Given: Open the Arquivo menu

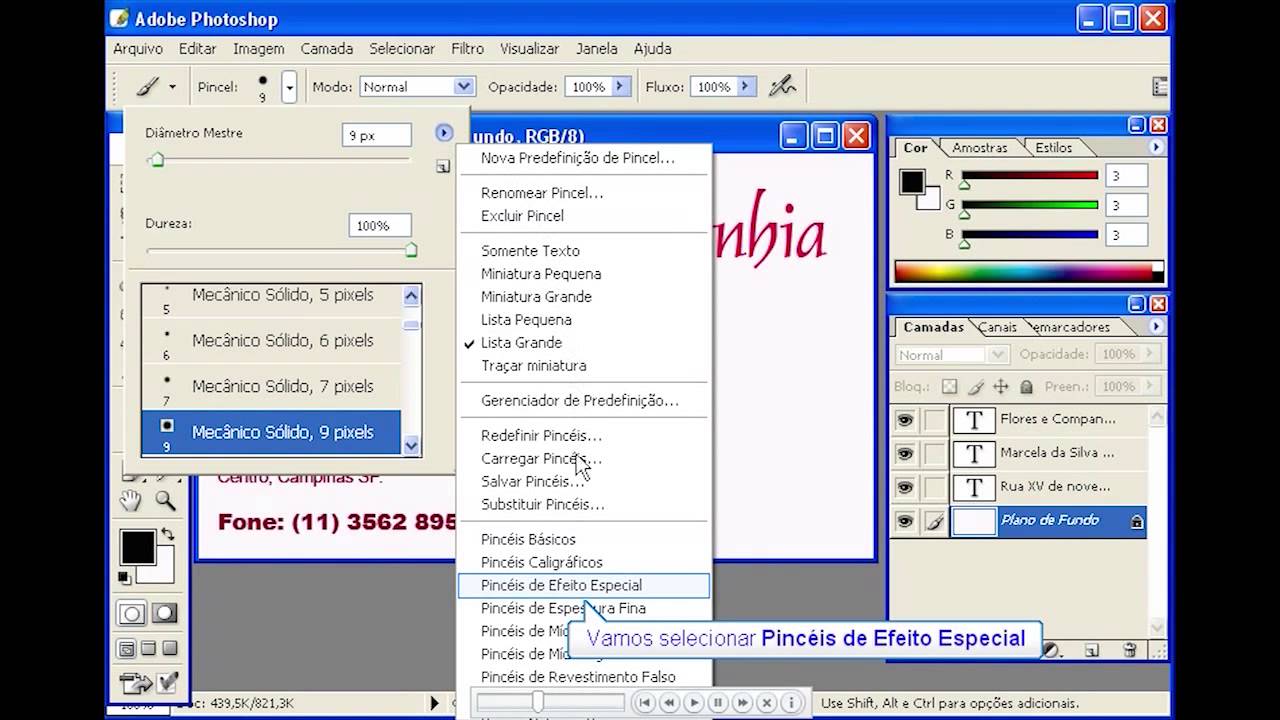Looking at the screenshot, I should pyautogui.click(x=138, y=48).
